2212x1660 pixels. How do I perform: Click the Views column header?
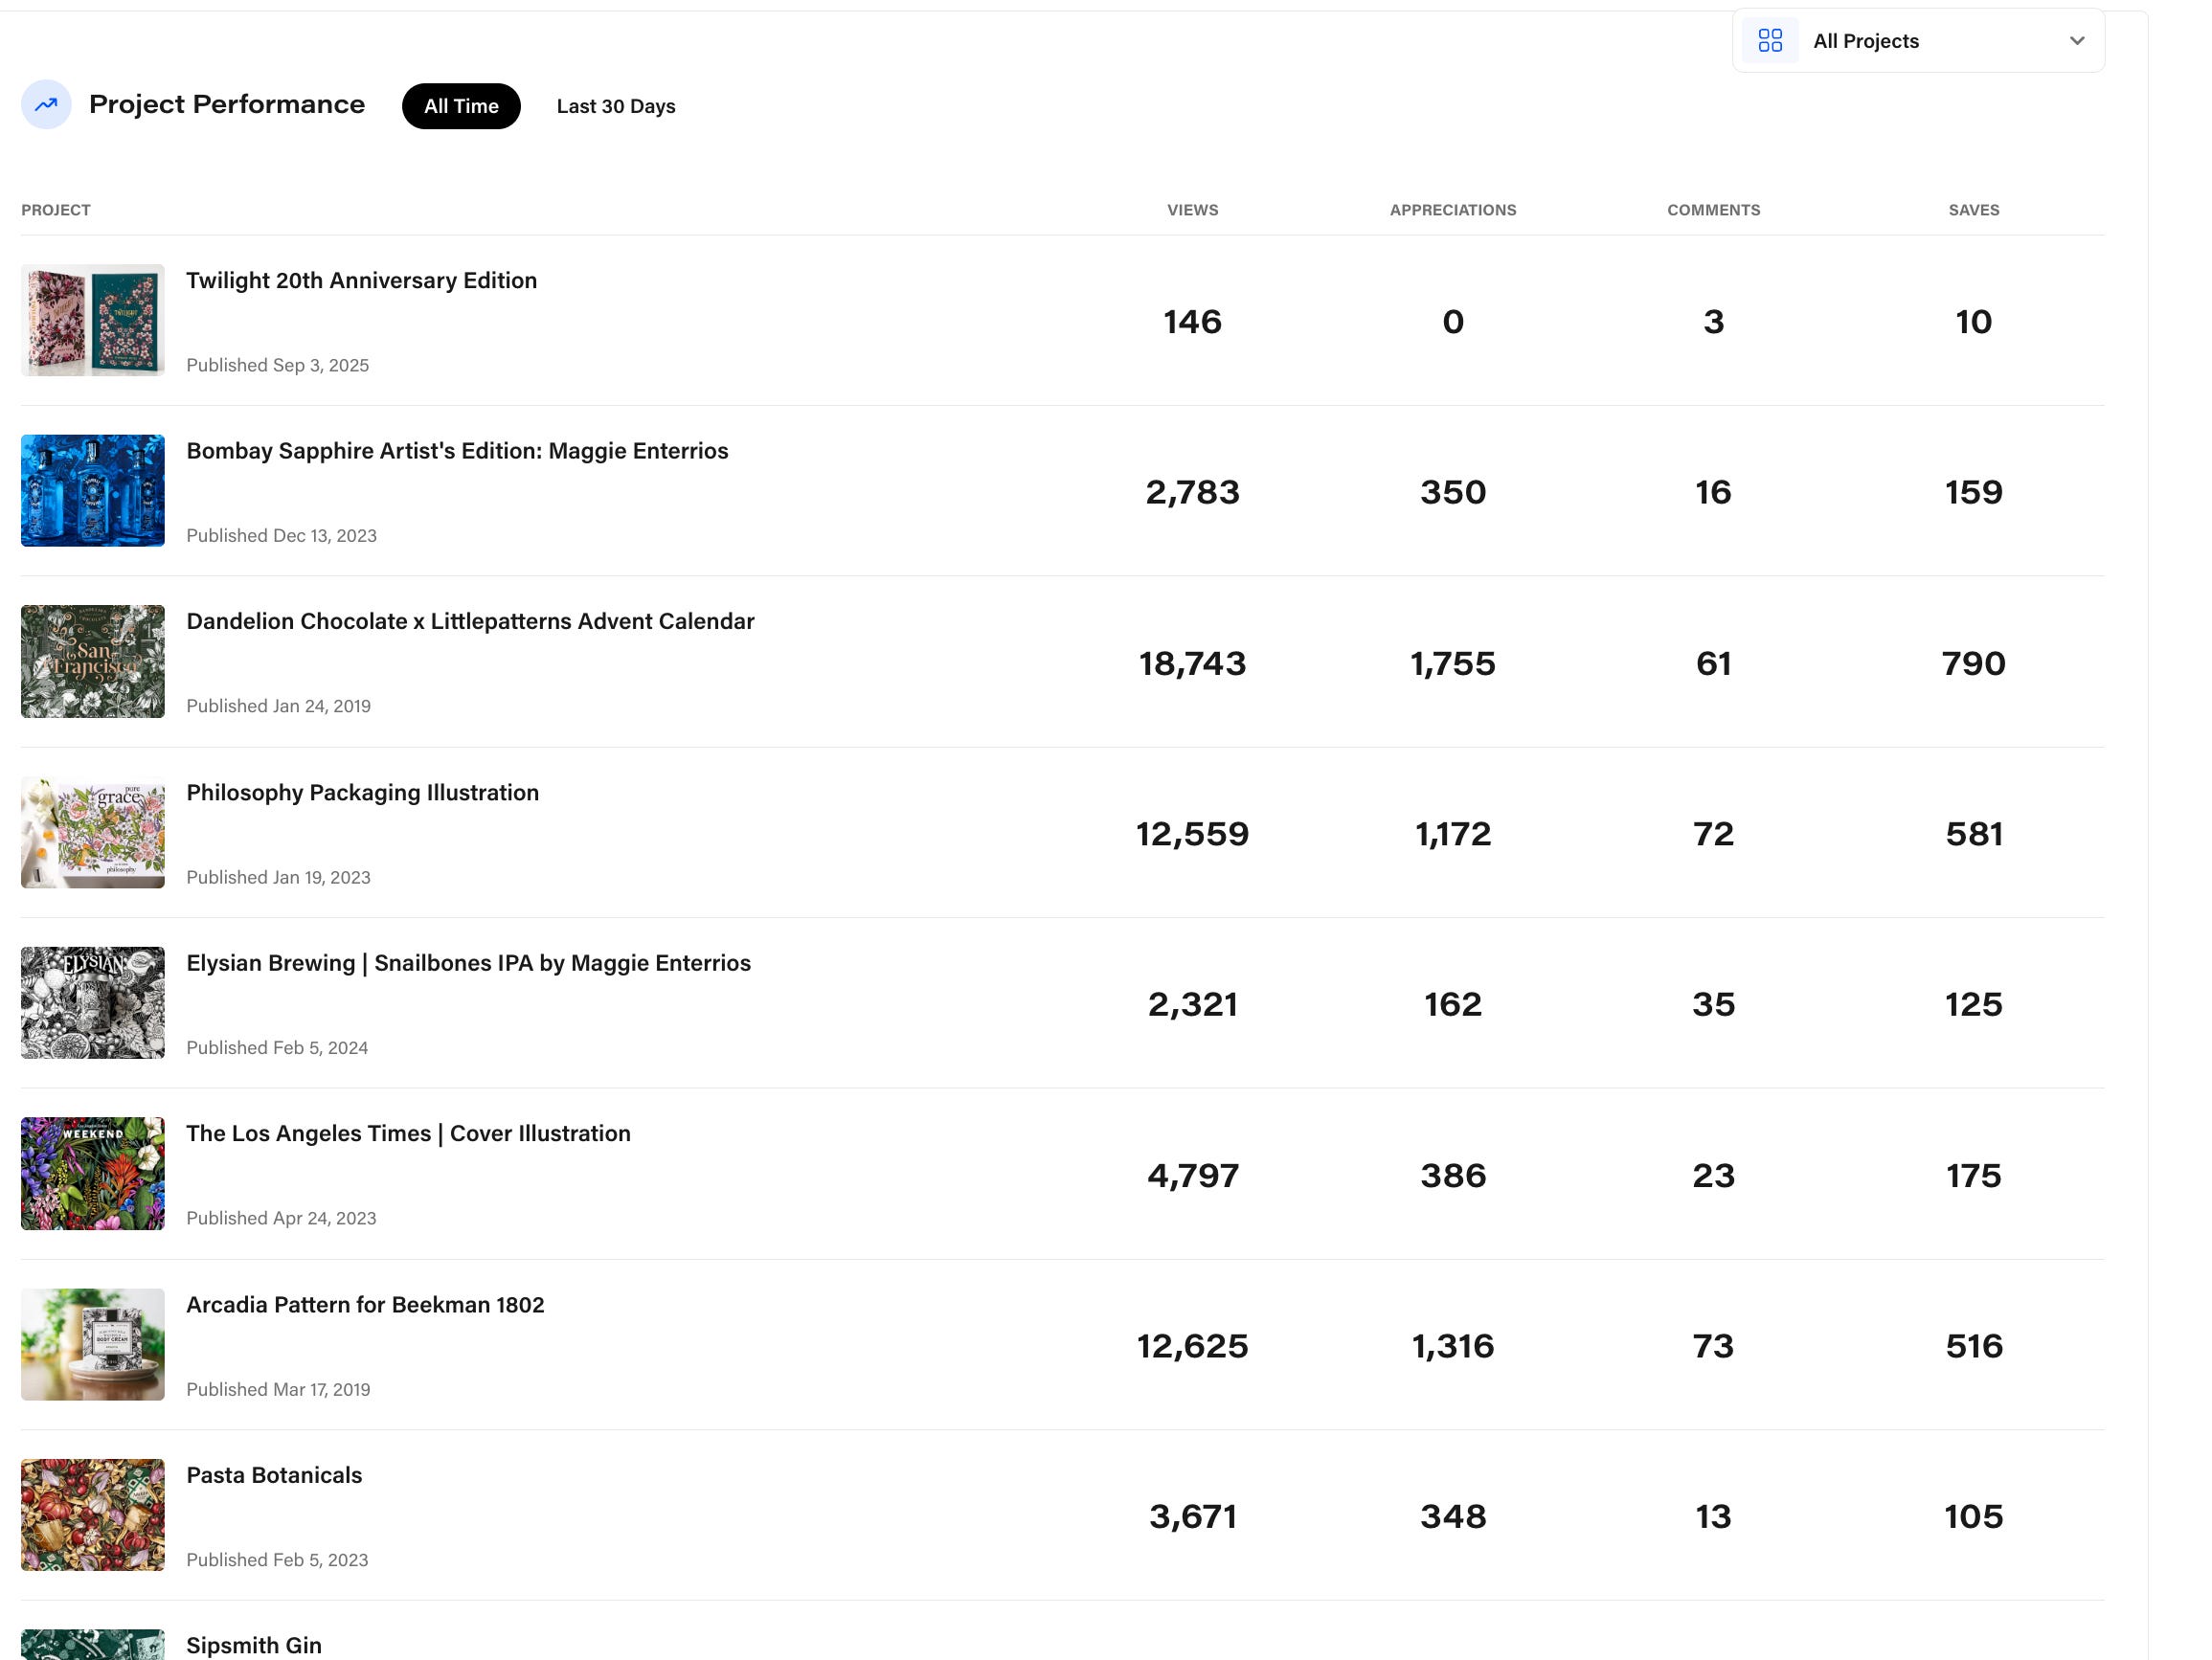[x=1192, y=210]
